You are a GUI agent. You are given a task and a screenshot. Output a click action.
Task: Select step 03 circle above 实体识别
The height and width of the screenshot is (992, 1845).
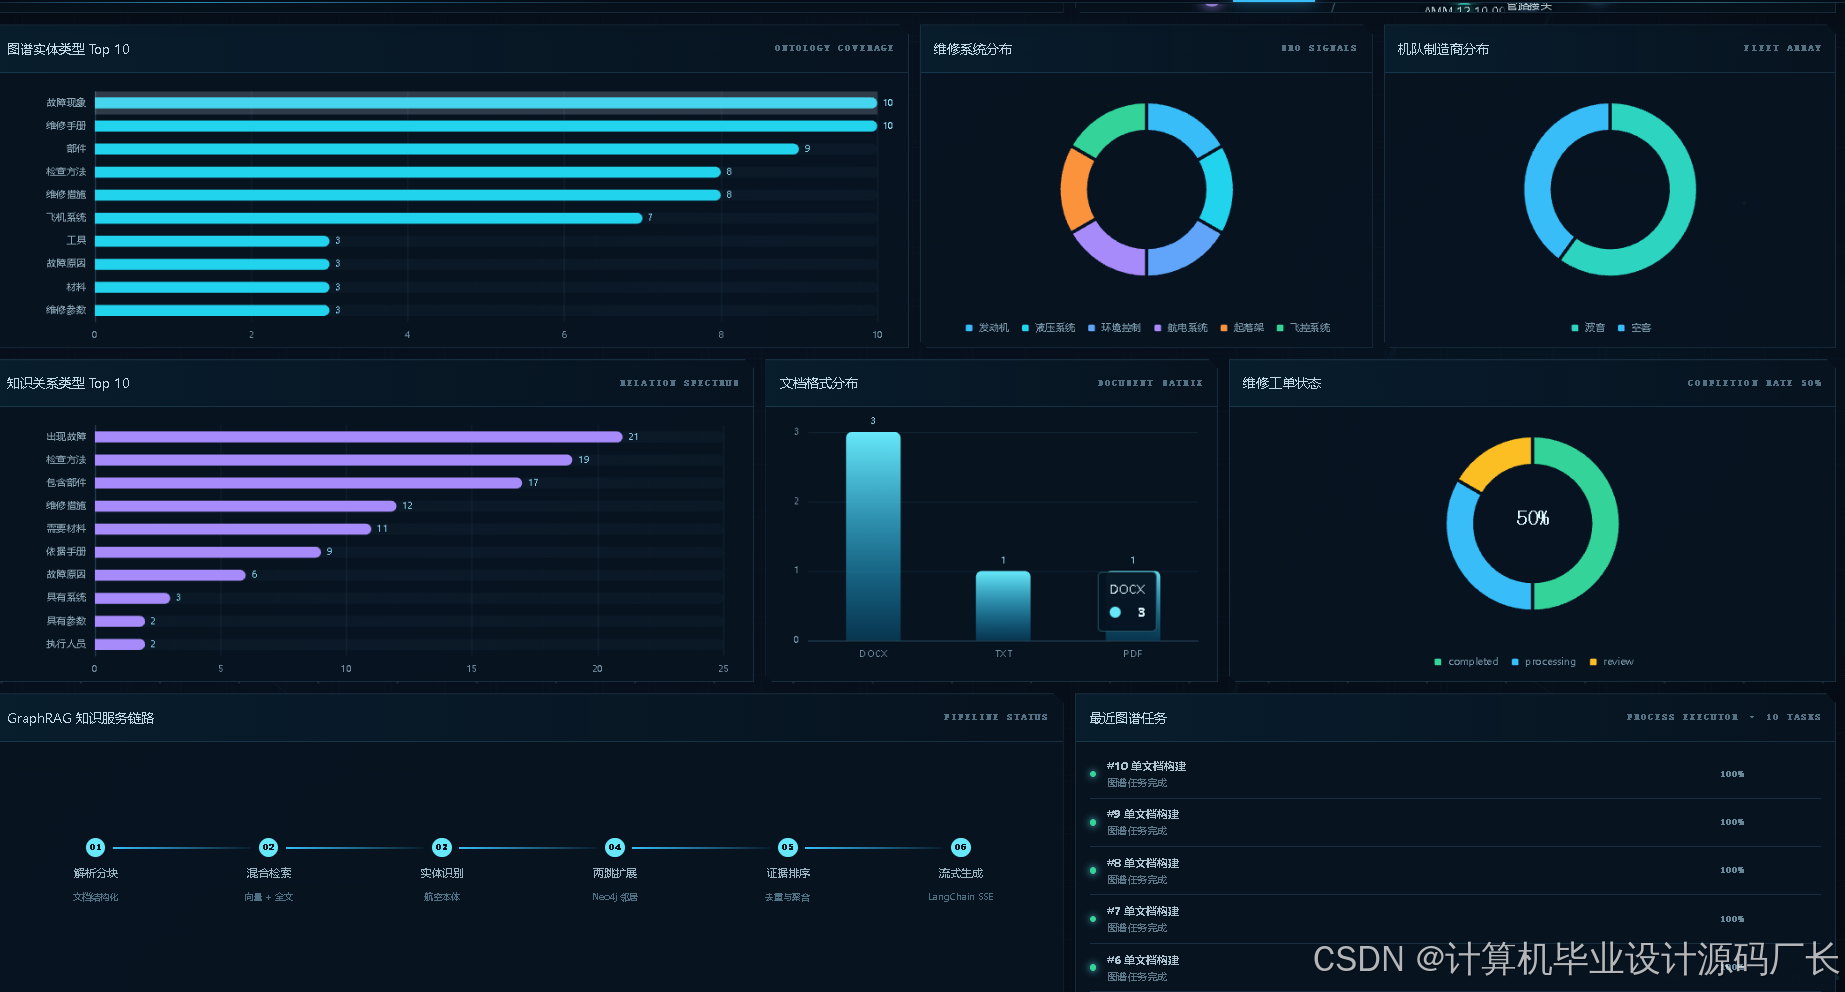click(x=441, y=847)
